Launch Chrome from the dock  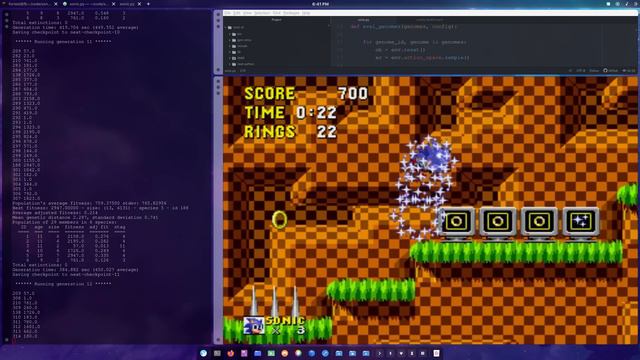[298, 353]
